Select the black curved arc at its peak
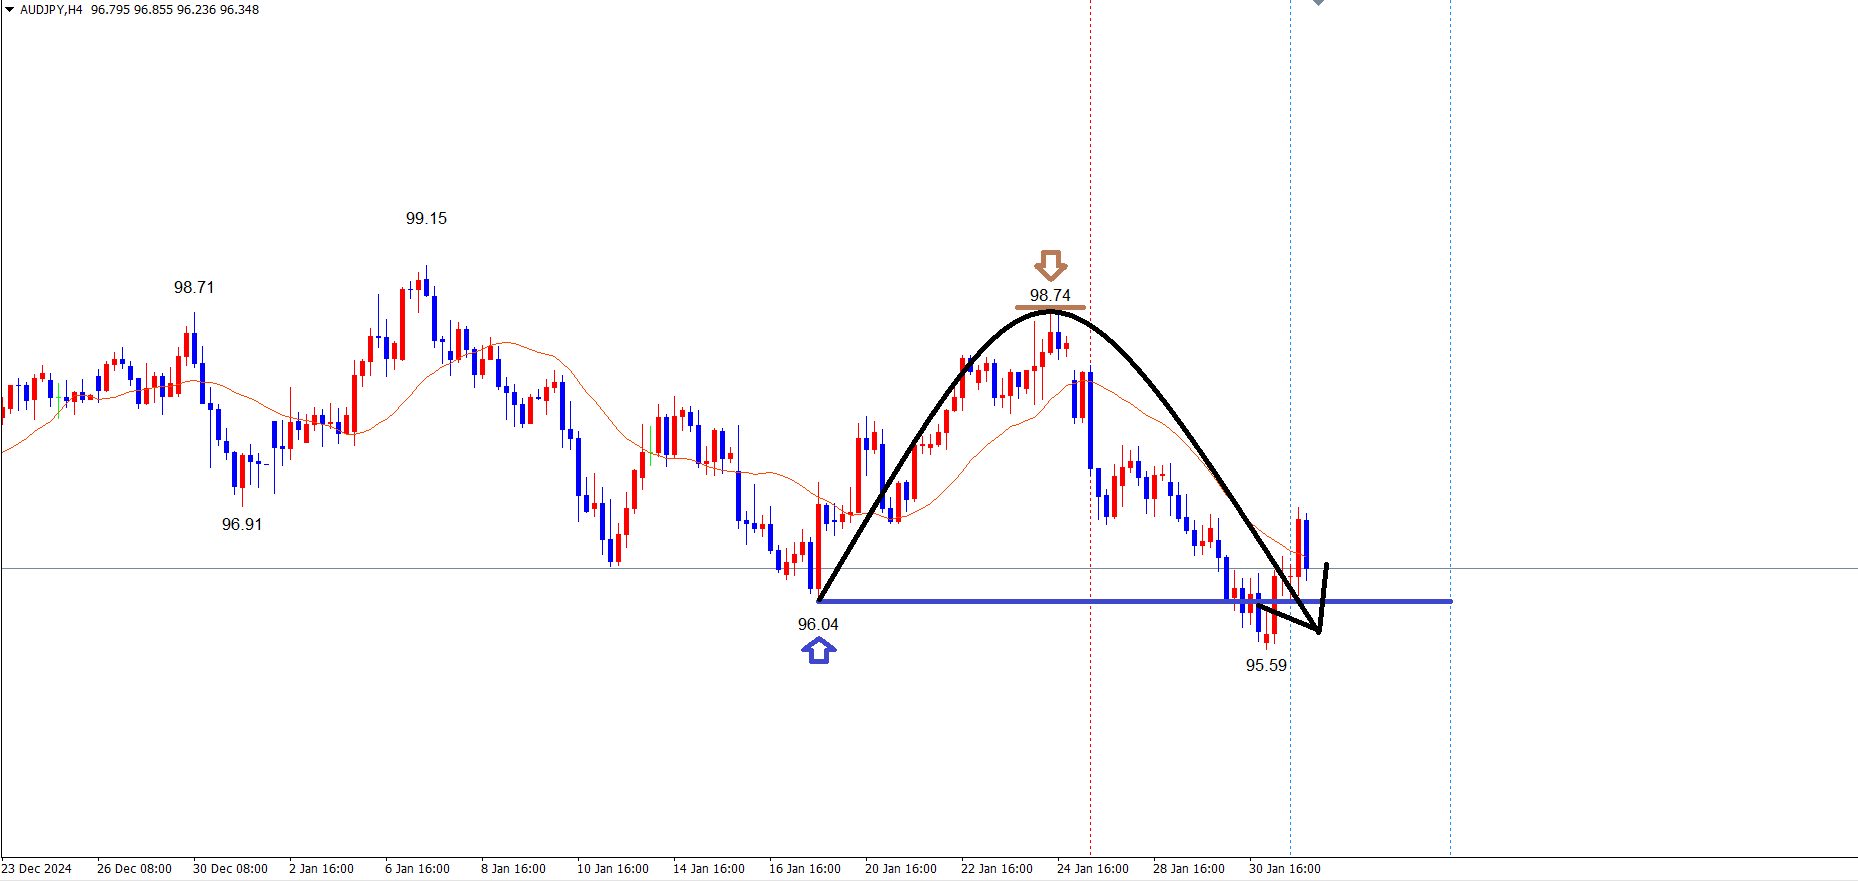 tap(1048, 312)
